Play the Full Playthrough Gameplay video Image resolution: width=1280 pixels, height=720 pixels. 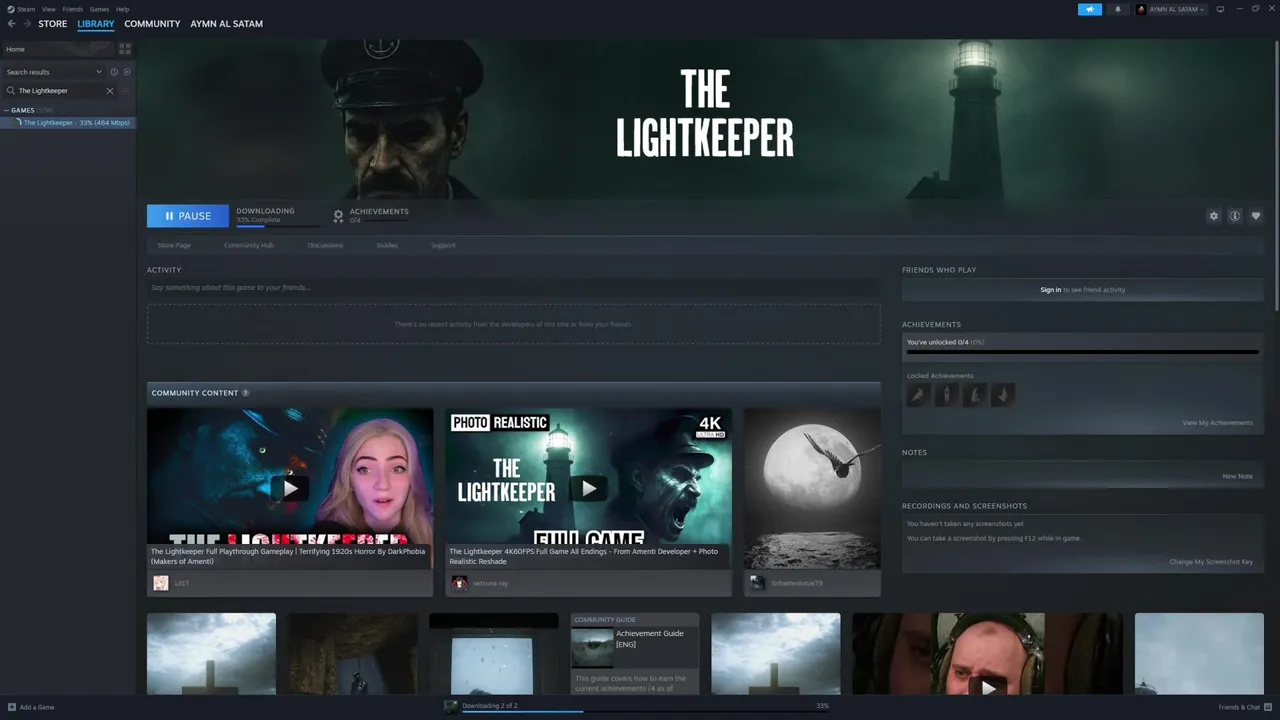tap(290, 488)
